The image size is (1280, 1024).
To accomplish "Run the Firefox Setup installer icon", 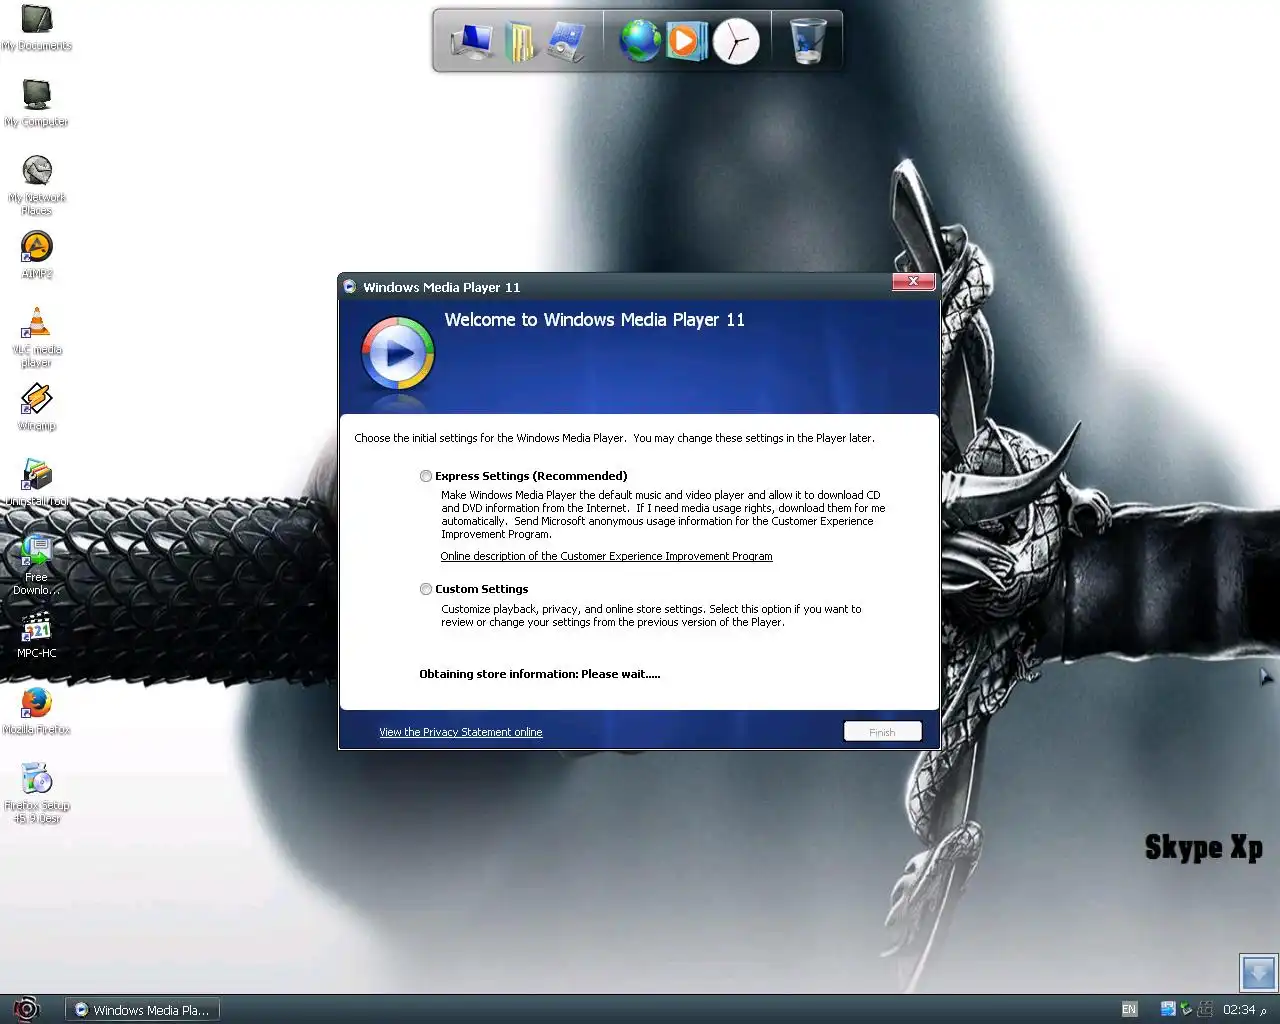I will pyautogui.click(x=37, y=793).
